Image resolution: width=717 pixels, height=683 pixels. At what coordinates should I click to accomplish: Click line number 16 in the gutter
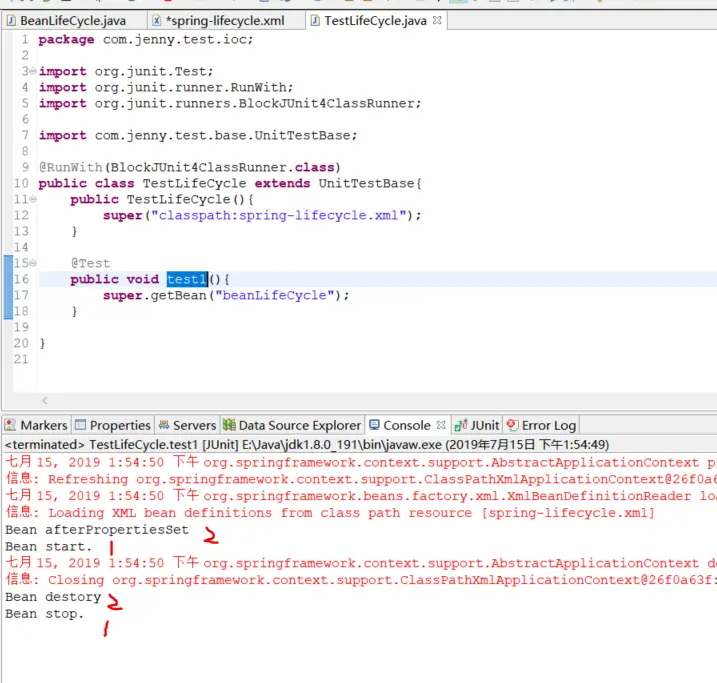(x=21, y=279)
